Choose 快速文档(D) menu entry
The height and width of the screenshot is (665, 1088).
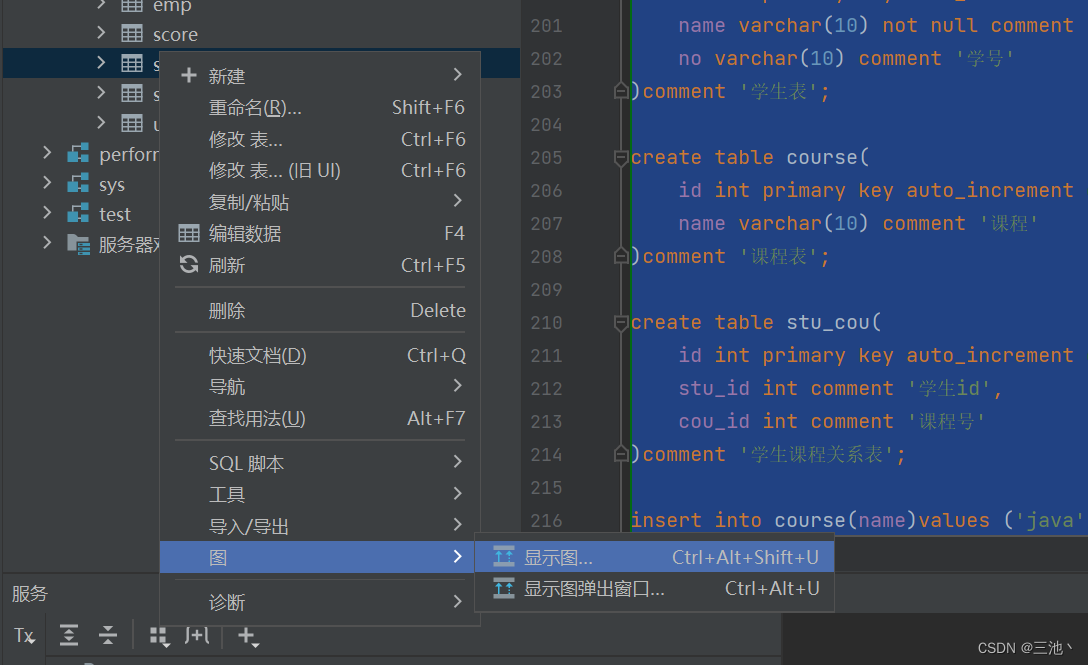click(x=320, y=355)
